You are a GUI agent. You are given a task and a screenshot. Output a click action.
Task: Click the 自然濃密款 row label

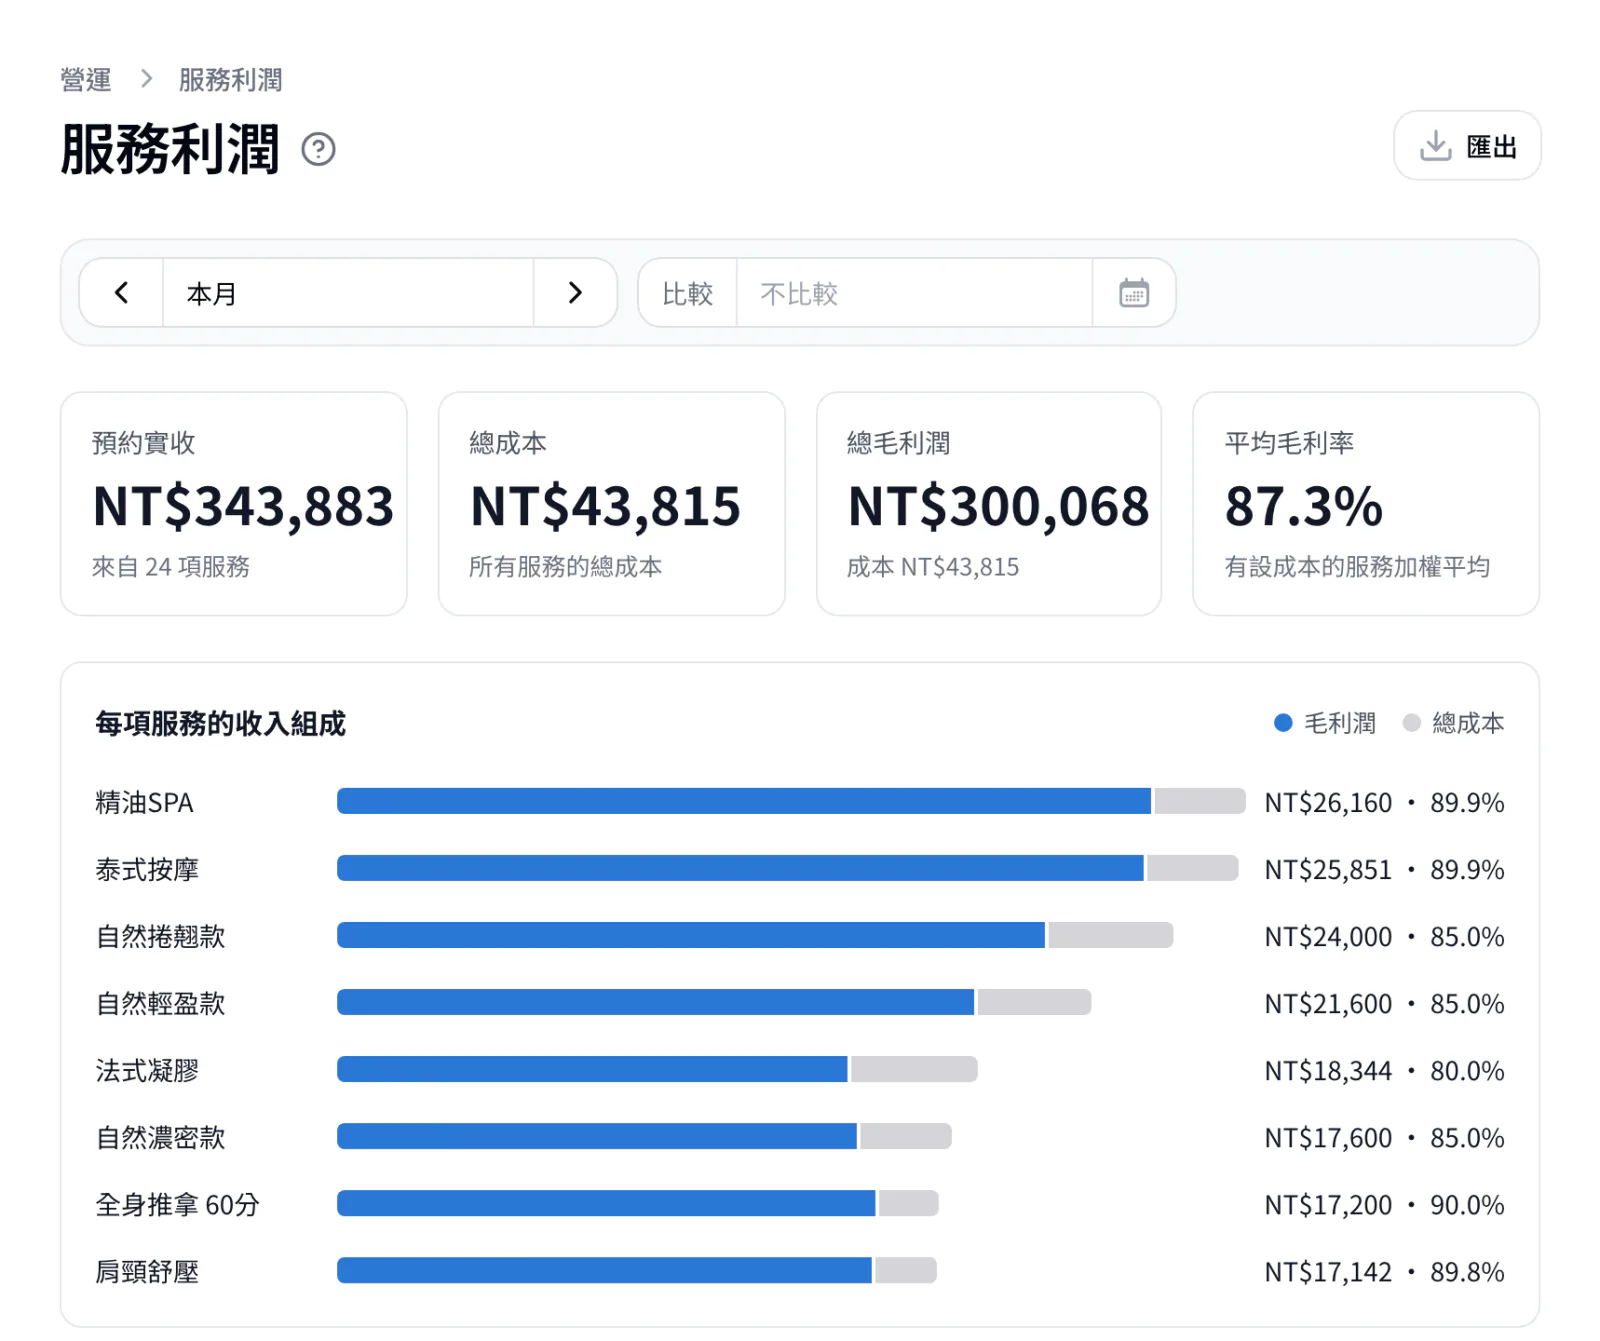[160, 1138]
